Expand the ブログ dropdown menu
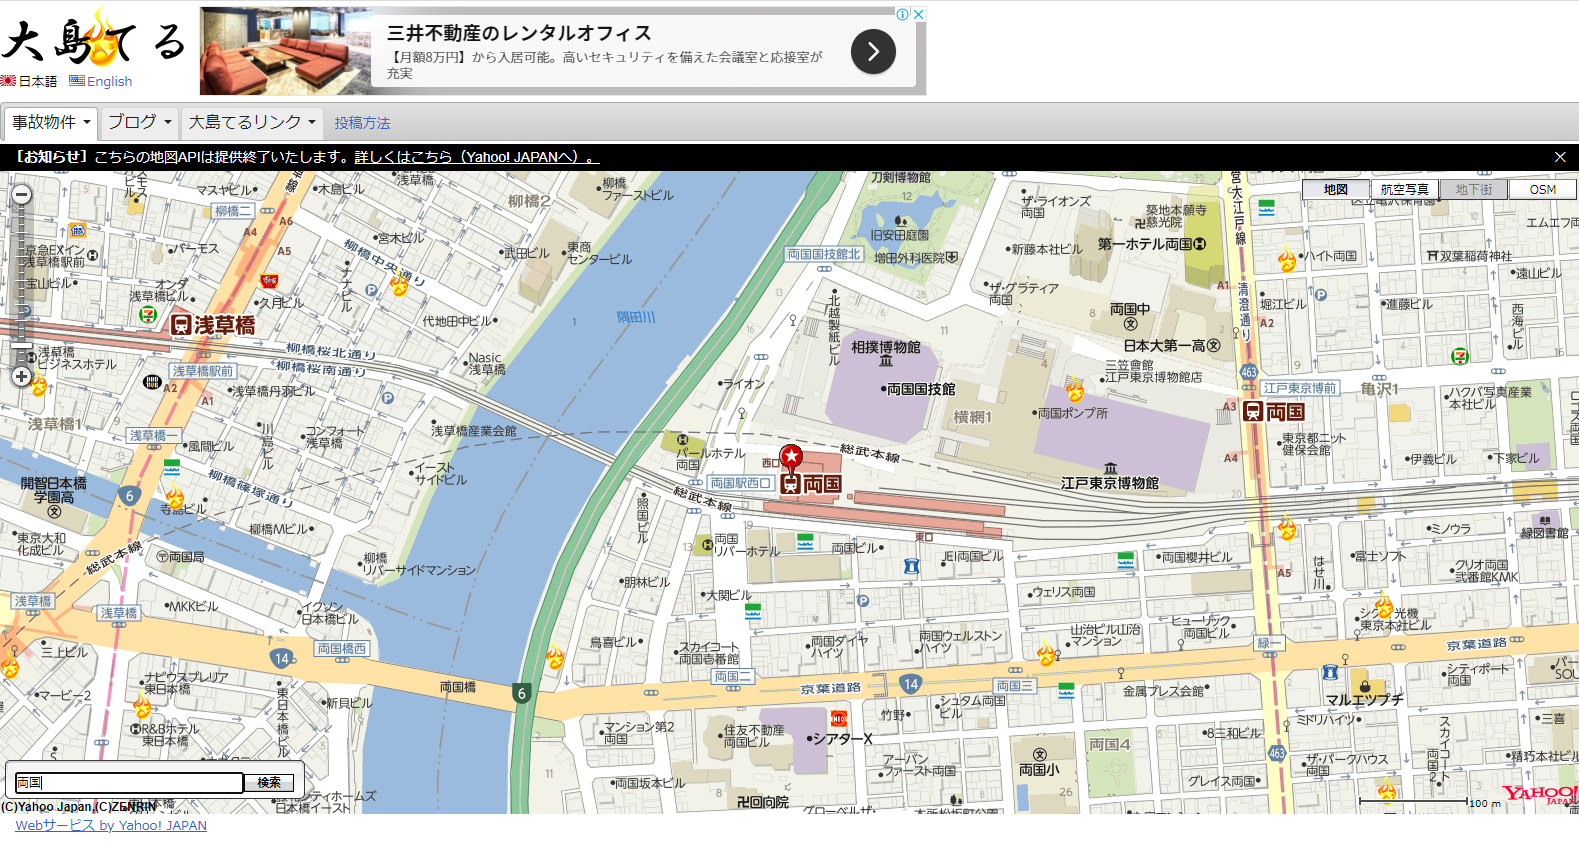The image size is (1579, 845). click(140, 122)
